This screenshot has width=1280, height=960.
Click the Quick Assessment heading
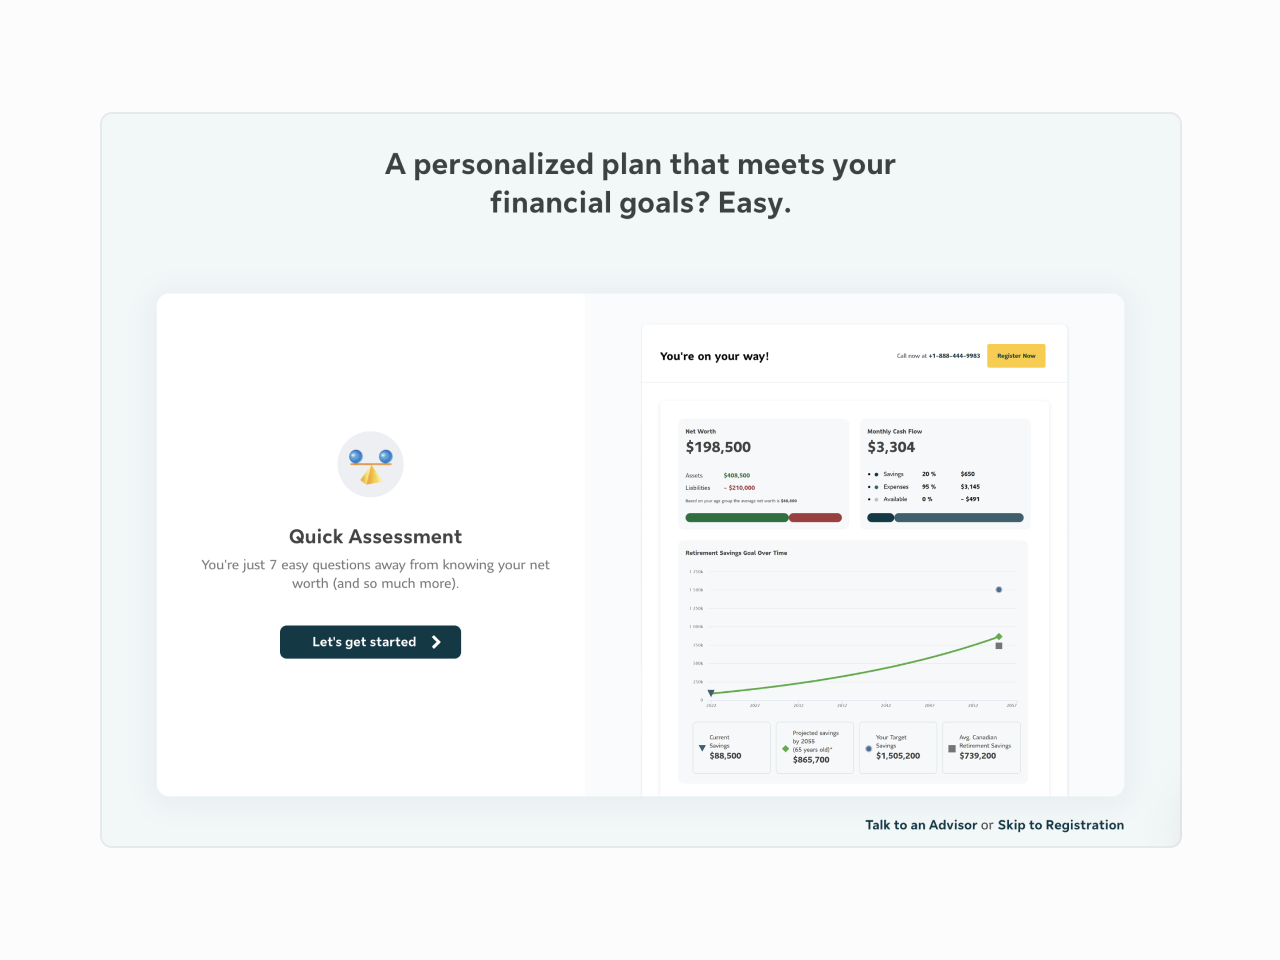click(375, 537)
